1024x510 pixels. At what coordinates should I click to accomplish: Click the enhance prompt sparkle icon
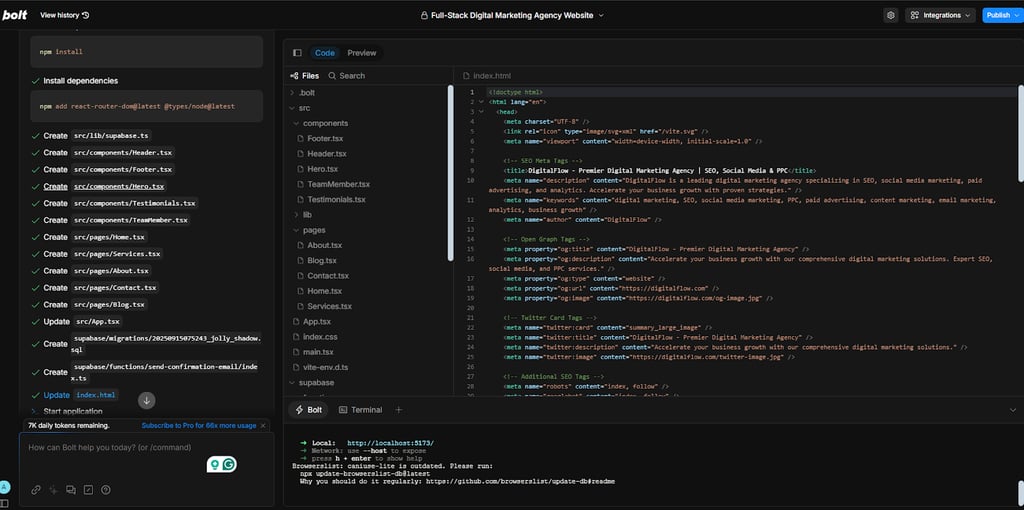click(54, 490)
